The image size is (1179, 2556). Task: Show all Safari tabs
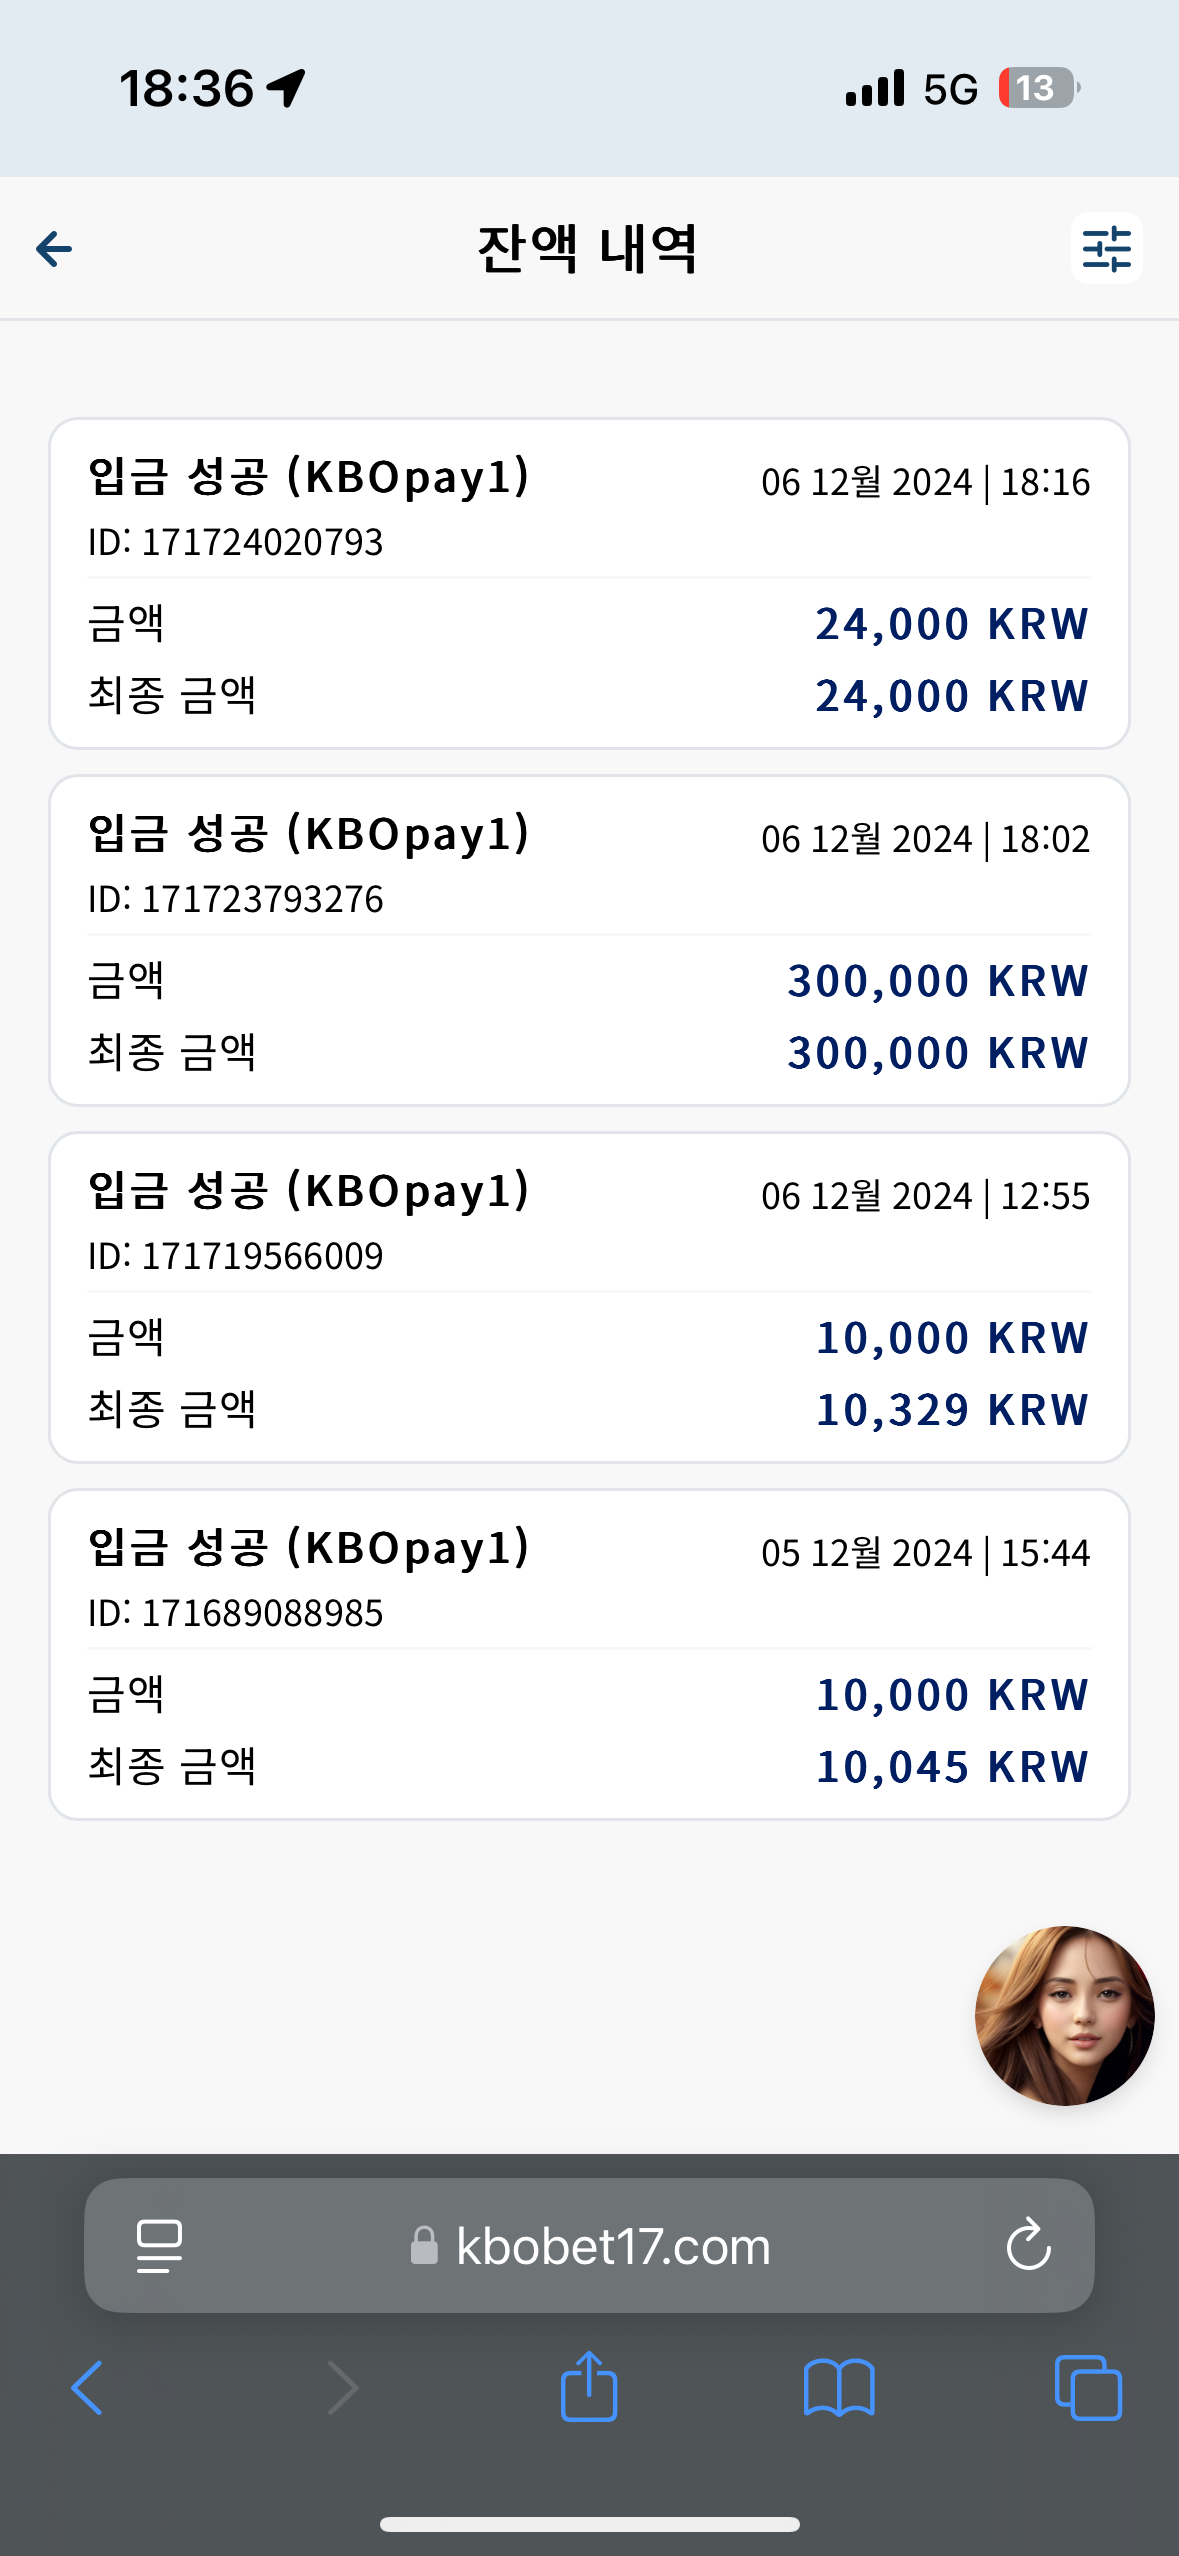click(x=1088, y=2388)
